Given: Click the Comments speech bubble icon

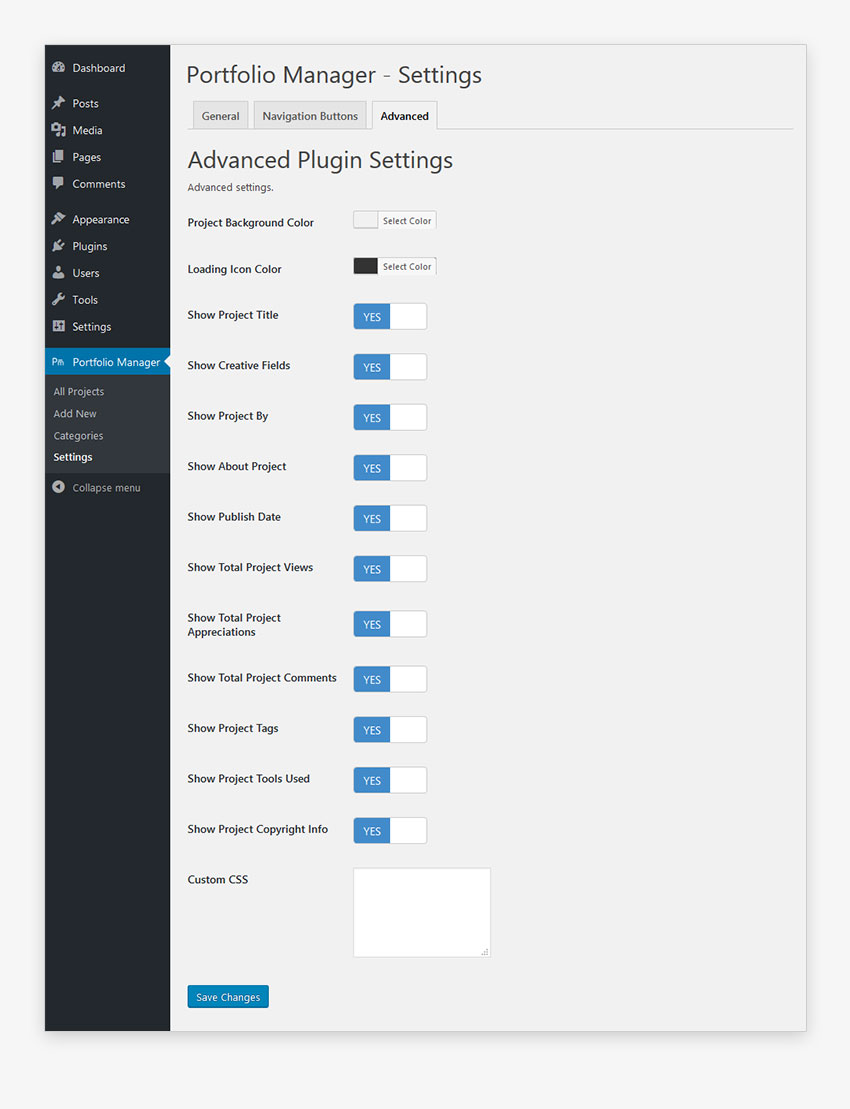Looking at the screenshot, I should pyautogui.click(x=59, y=184).
